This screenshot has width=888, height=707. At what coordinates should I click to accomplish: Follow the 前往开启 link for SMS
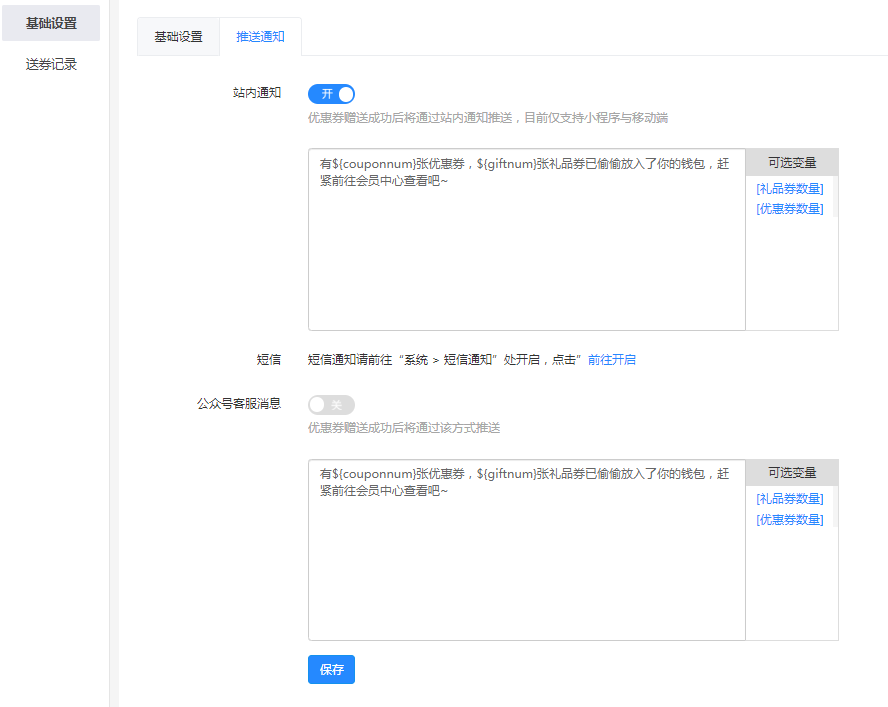point(611,360)
